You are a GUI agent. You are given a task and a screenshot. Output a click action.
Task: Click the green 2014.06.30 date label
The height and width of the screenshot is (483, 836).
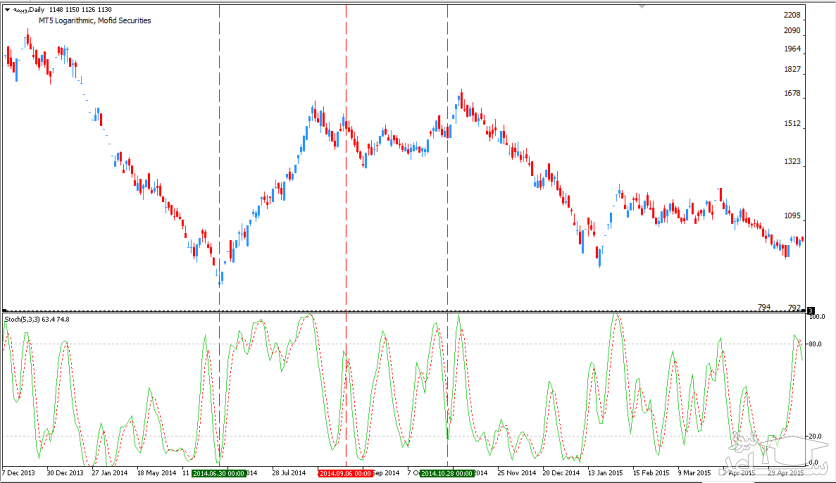point(218,472)
